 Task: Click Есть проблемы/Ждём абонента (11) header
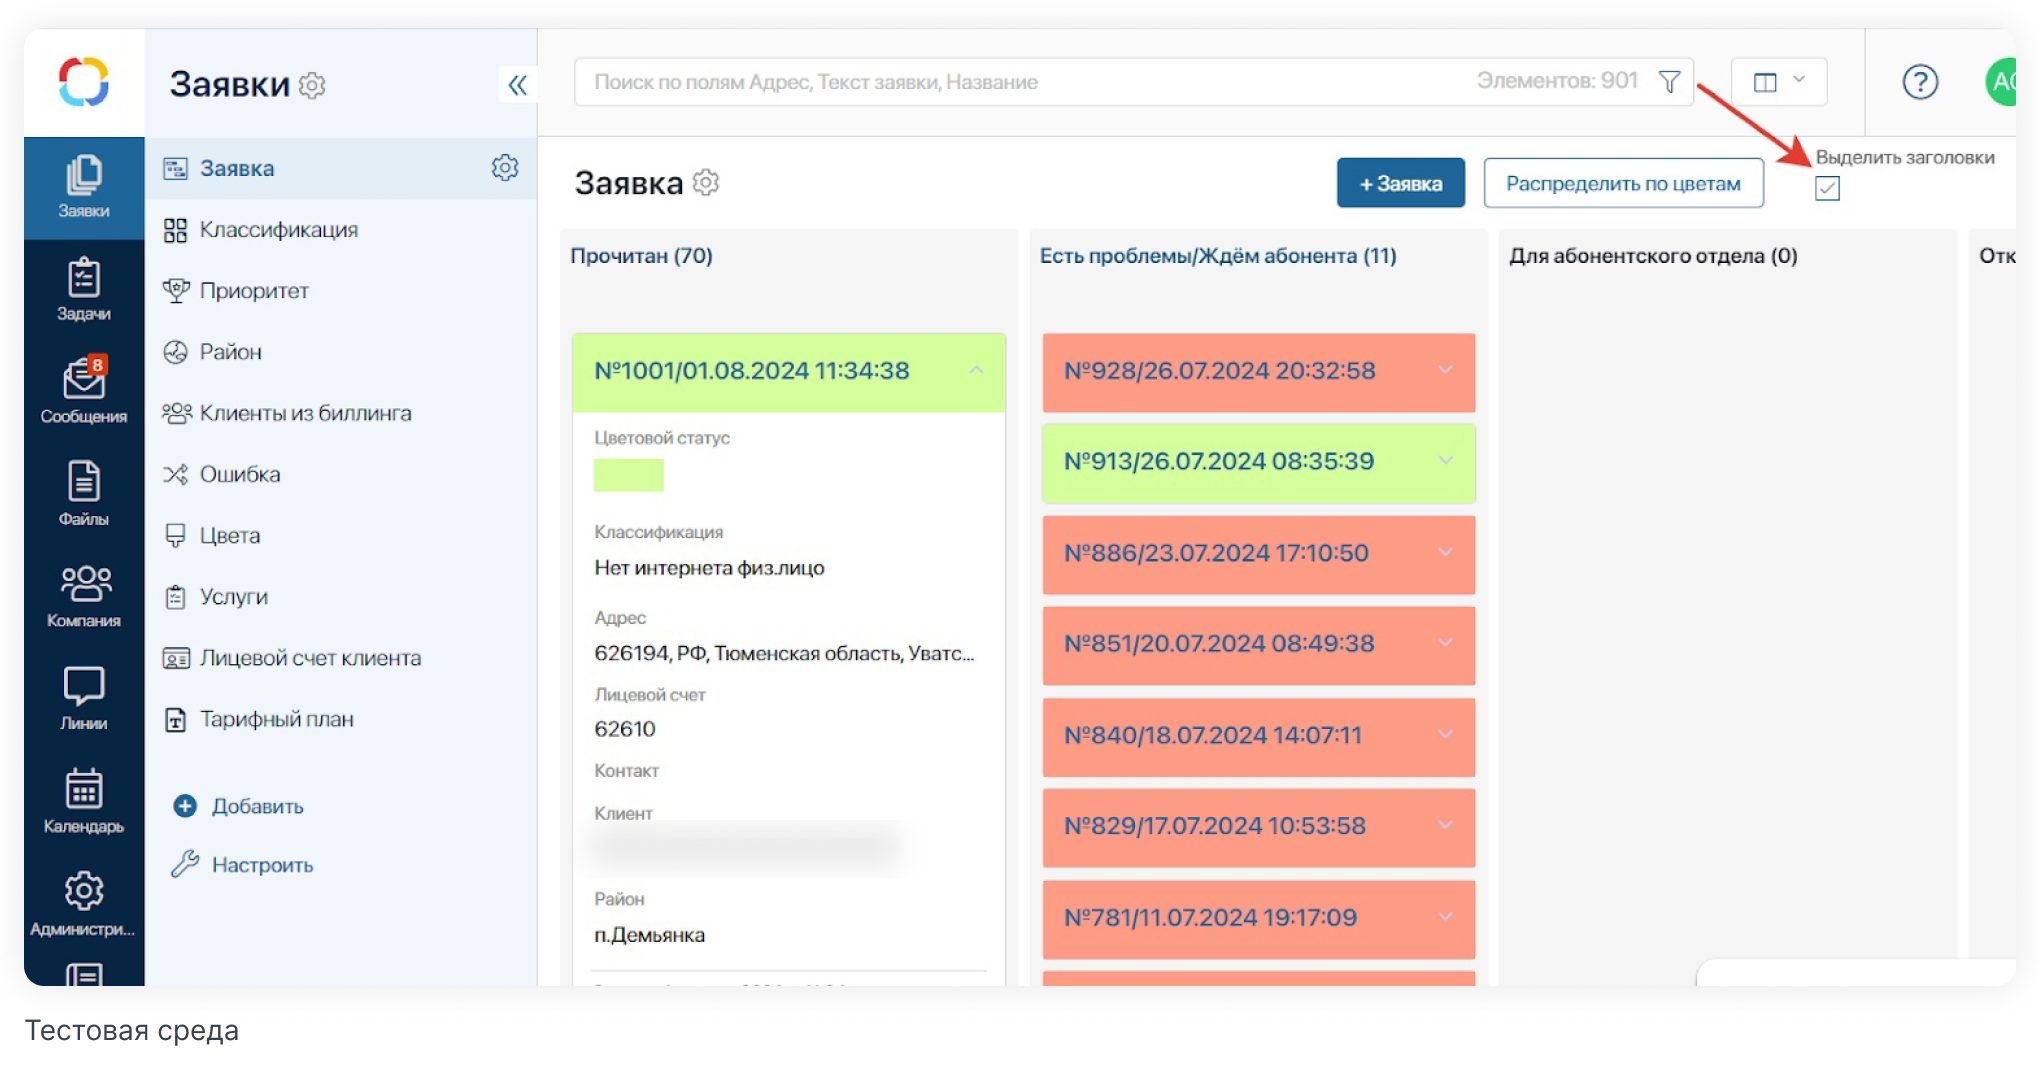coord(1218,256)
